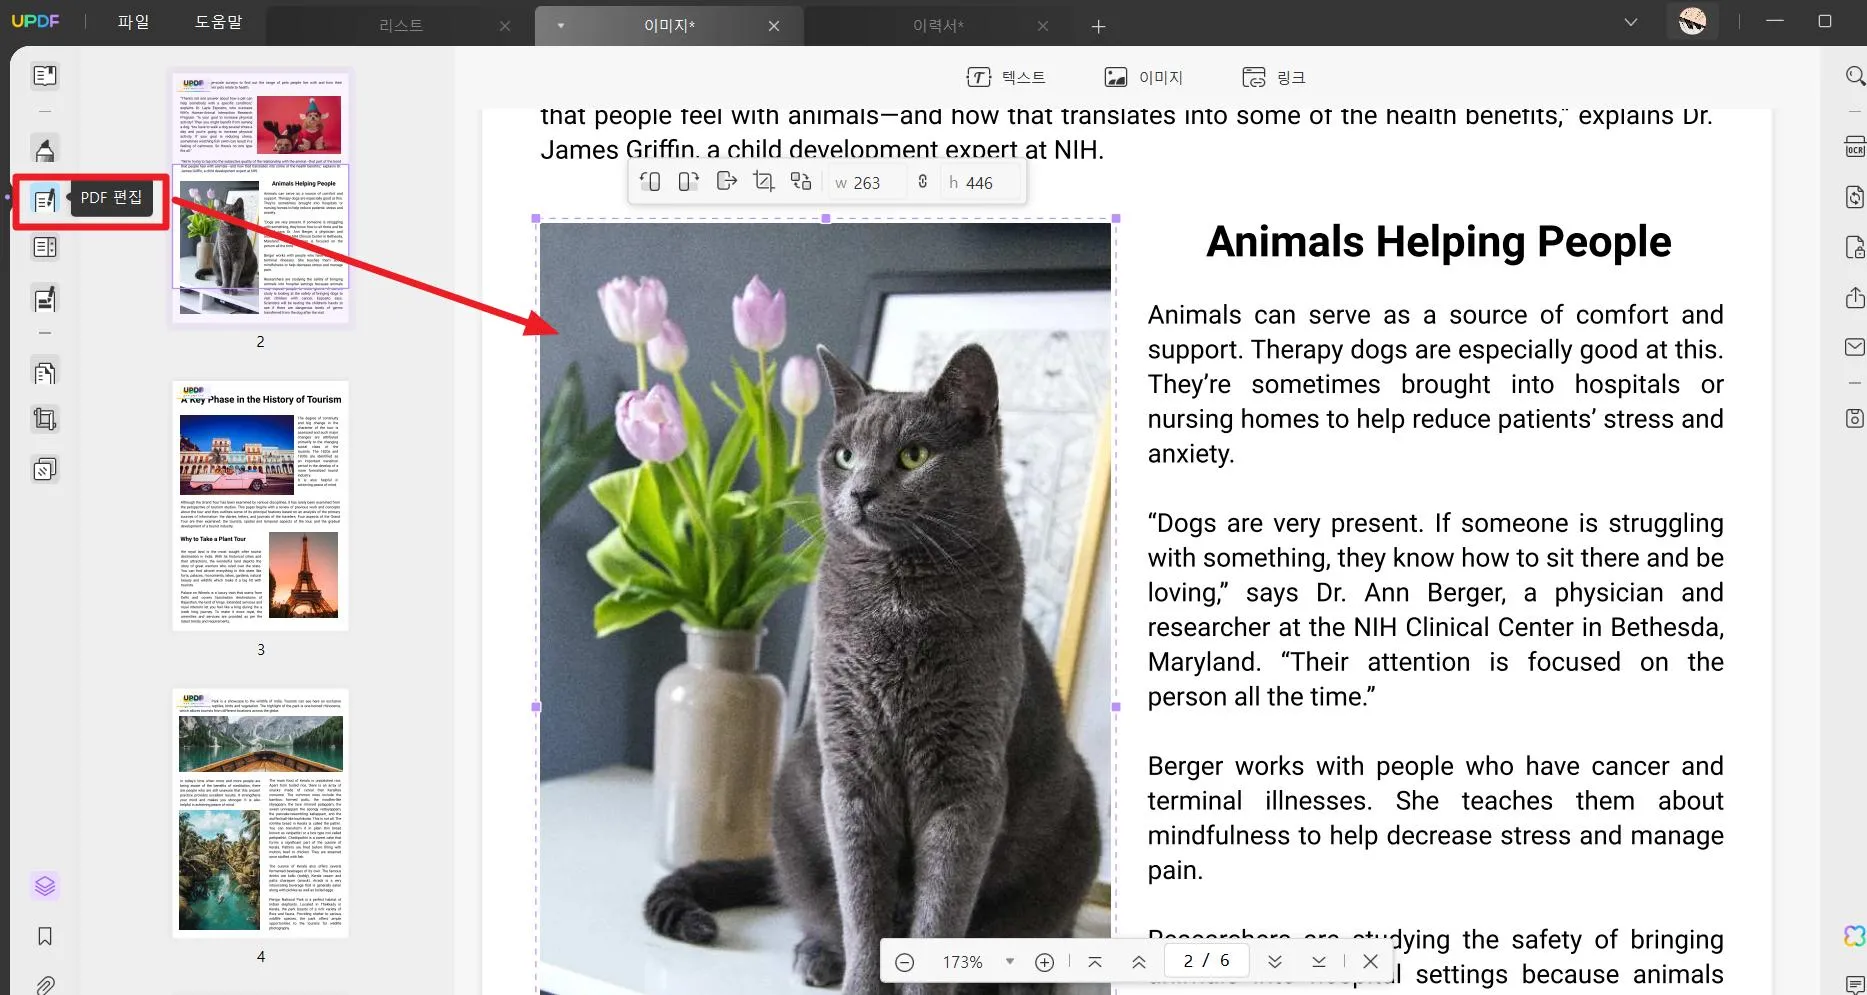Select page 3 thumbnail
Viewport: 1867px width, 995px height.
260,506
